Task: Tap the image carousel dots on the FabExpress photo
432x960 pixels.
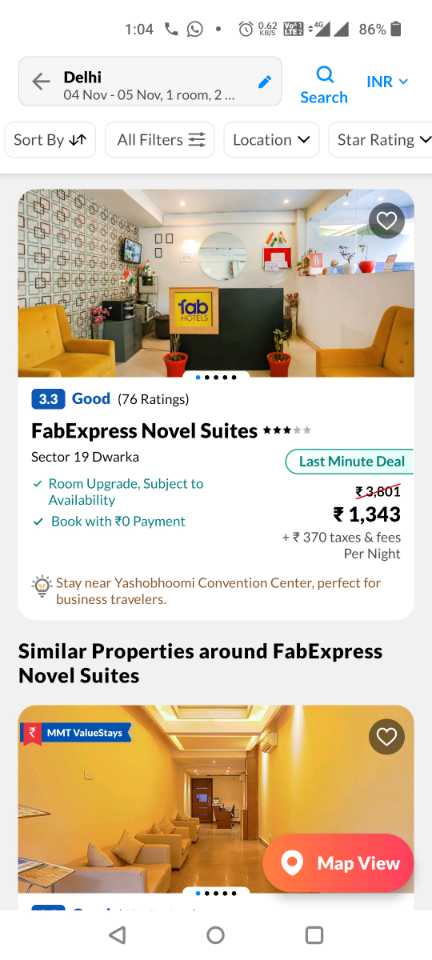Action: 216,377
